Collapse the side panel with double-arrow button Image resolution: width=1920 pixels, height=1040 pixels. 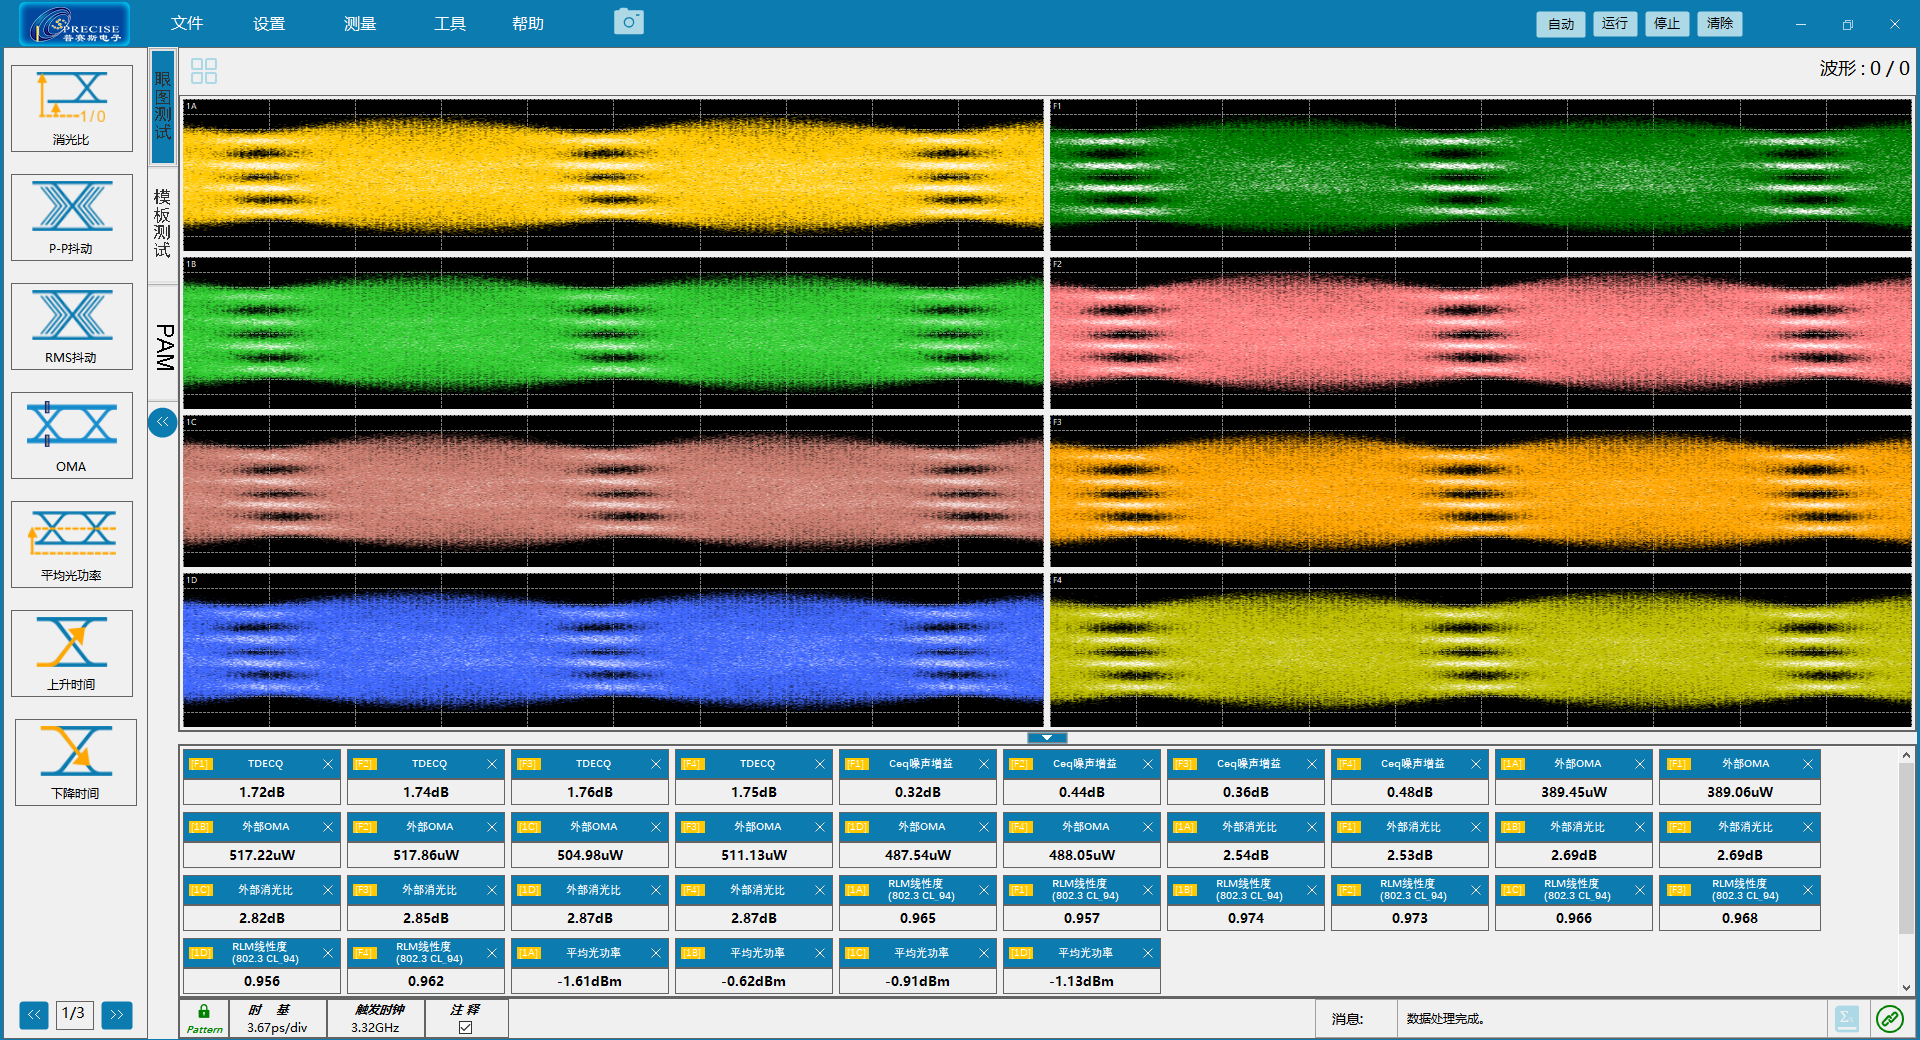coord(162,422)
